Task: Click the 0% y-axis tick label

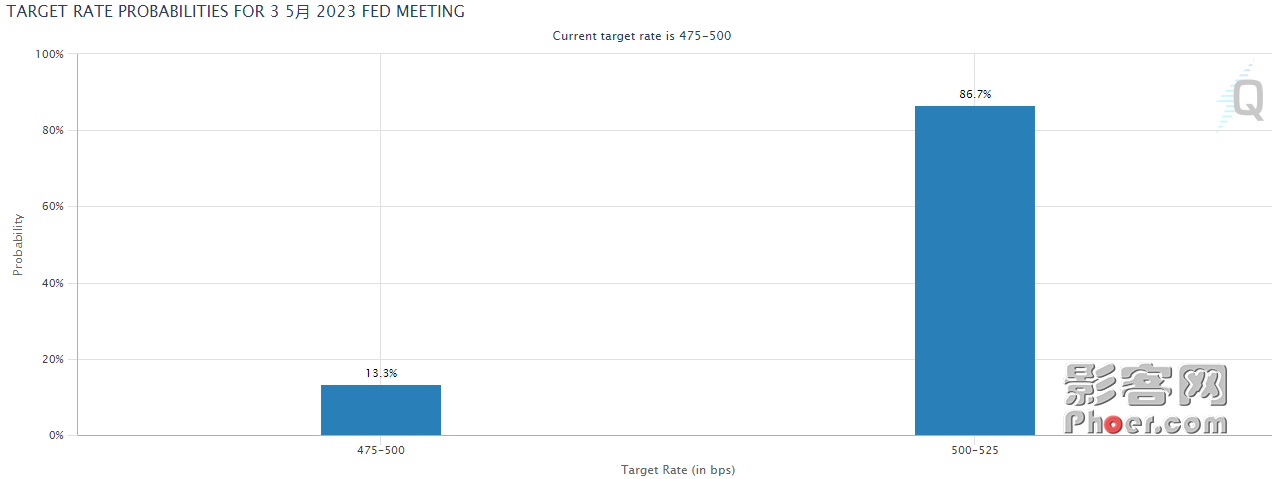Action: (x=56, y=435)
